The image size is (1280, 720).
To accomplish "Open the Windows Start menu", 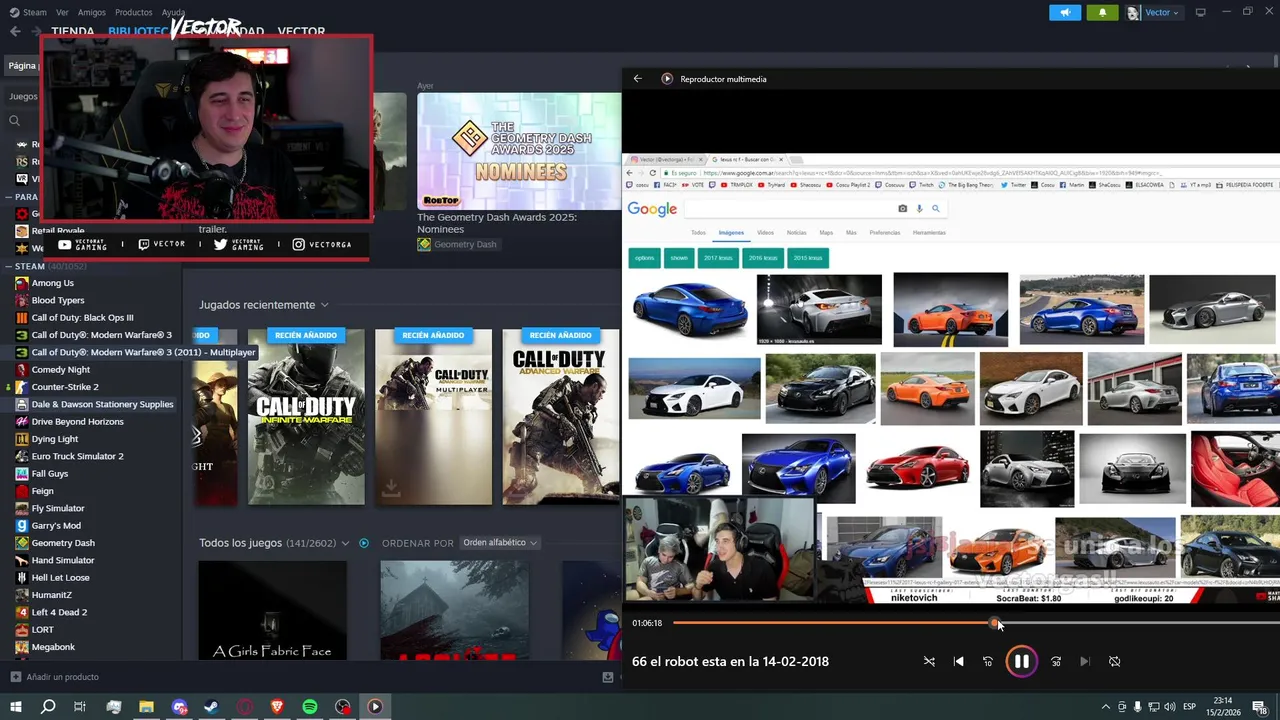I will (x=15, y=707).
